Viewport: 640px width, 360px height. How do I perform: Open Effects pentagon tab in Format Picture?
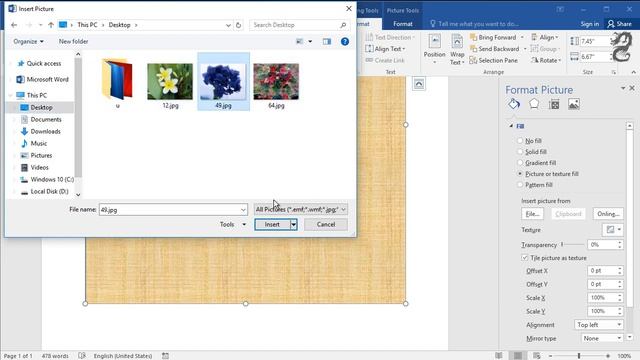point(534,104)
